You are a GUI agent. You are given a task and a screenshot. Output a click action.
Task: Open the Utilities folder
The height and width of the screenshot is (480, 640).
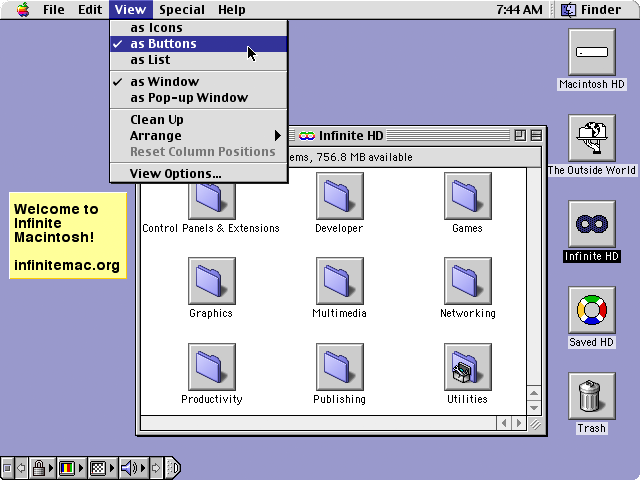point(467,366)
